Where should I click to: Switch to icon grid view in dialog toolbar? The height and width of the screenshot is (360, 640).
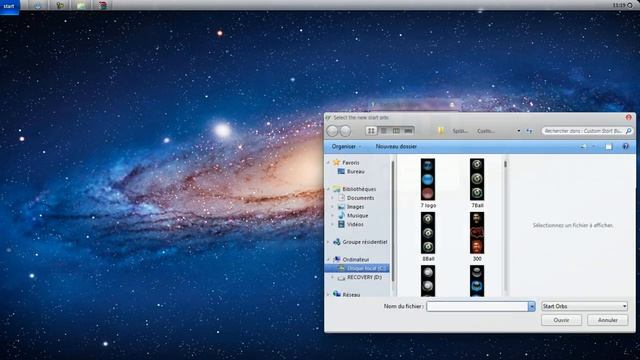(371, 131)
